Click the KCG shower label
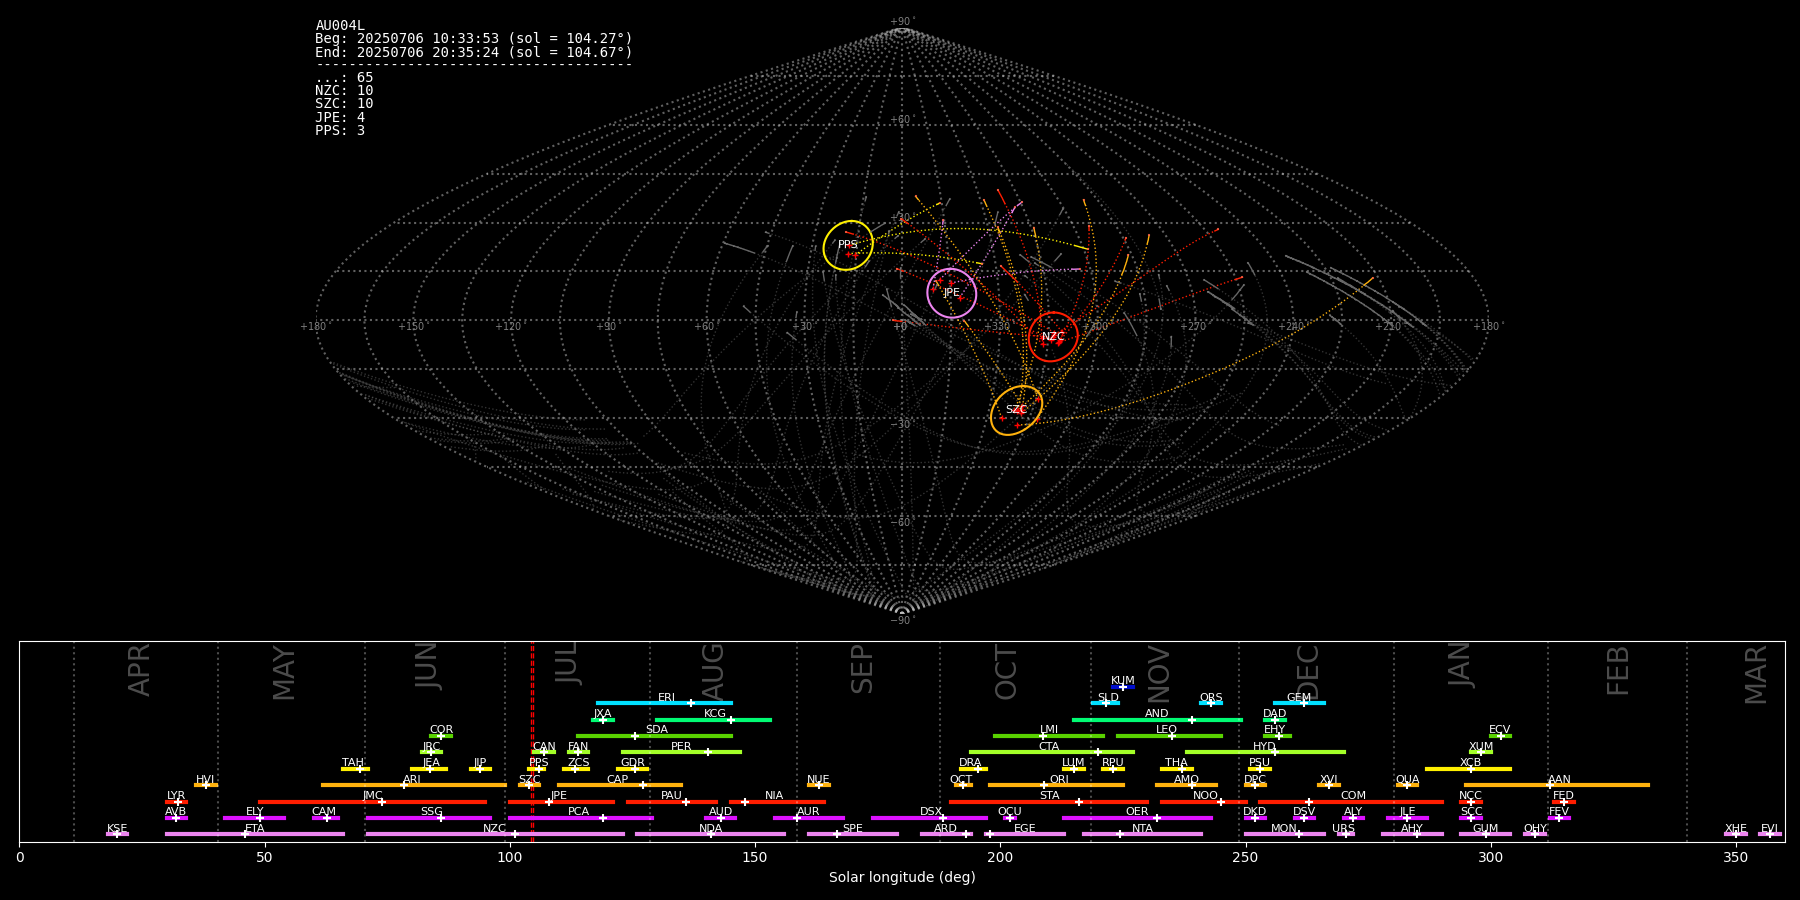This screenshot has width=1800, height=900. point(715,714)
